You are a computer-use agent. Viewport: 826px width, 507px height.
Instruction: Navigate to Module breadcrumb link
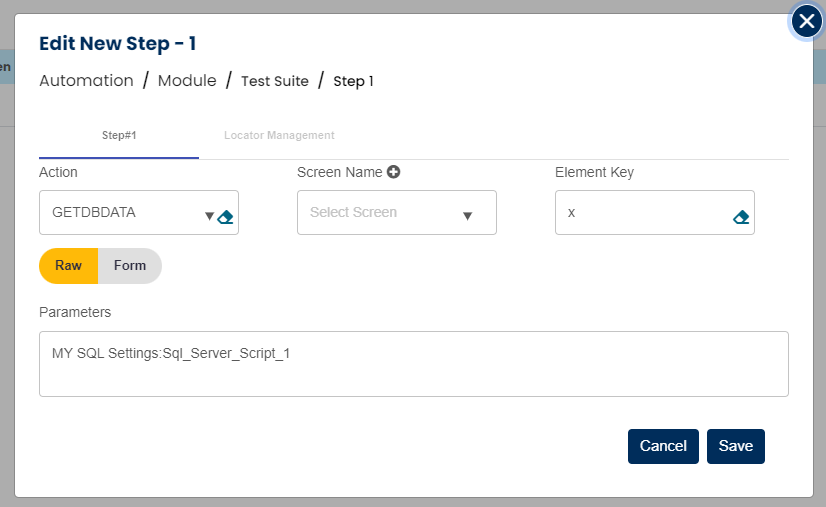click(x=187, y=81)
